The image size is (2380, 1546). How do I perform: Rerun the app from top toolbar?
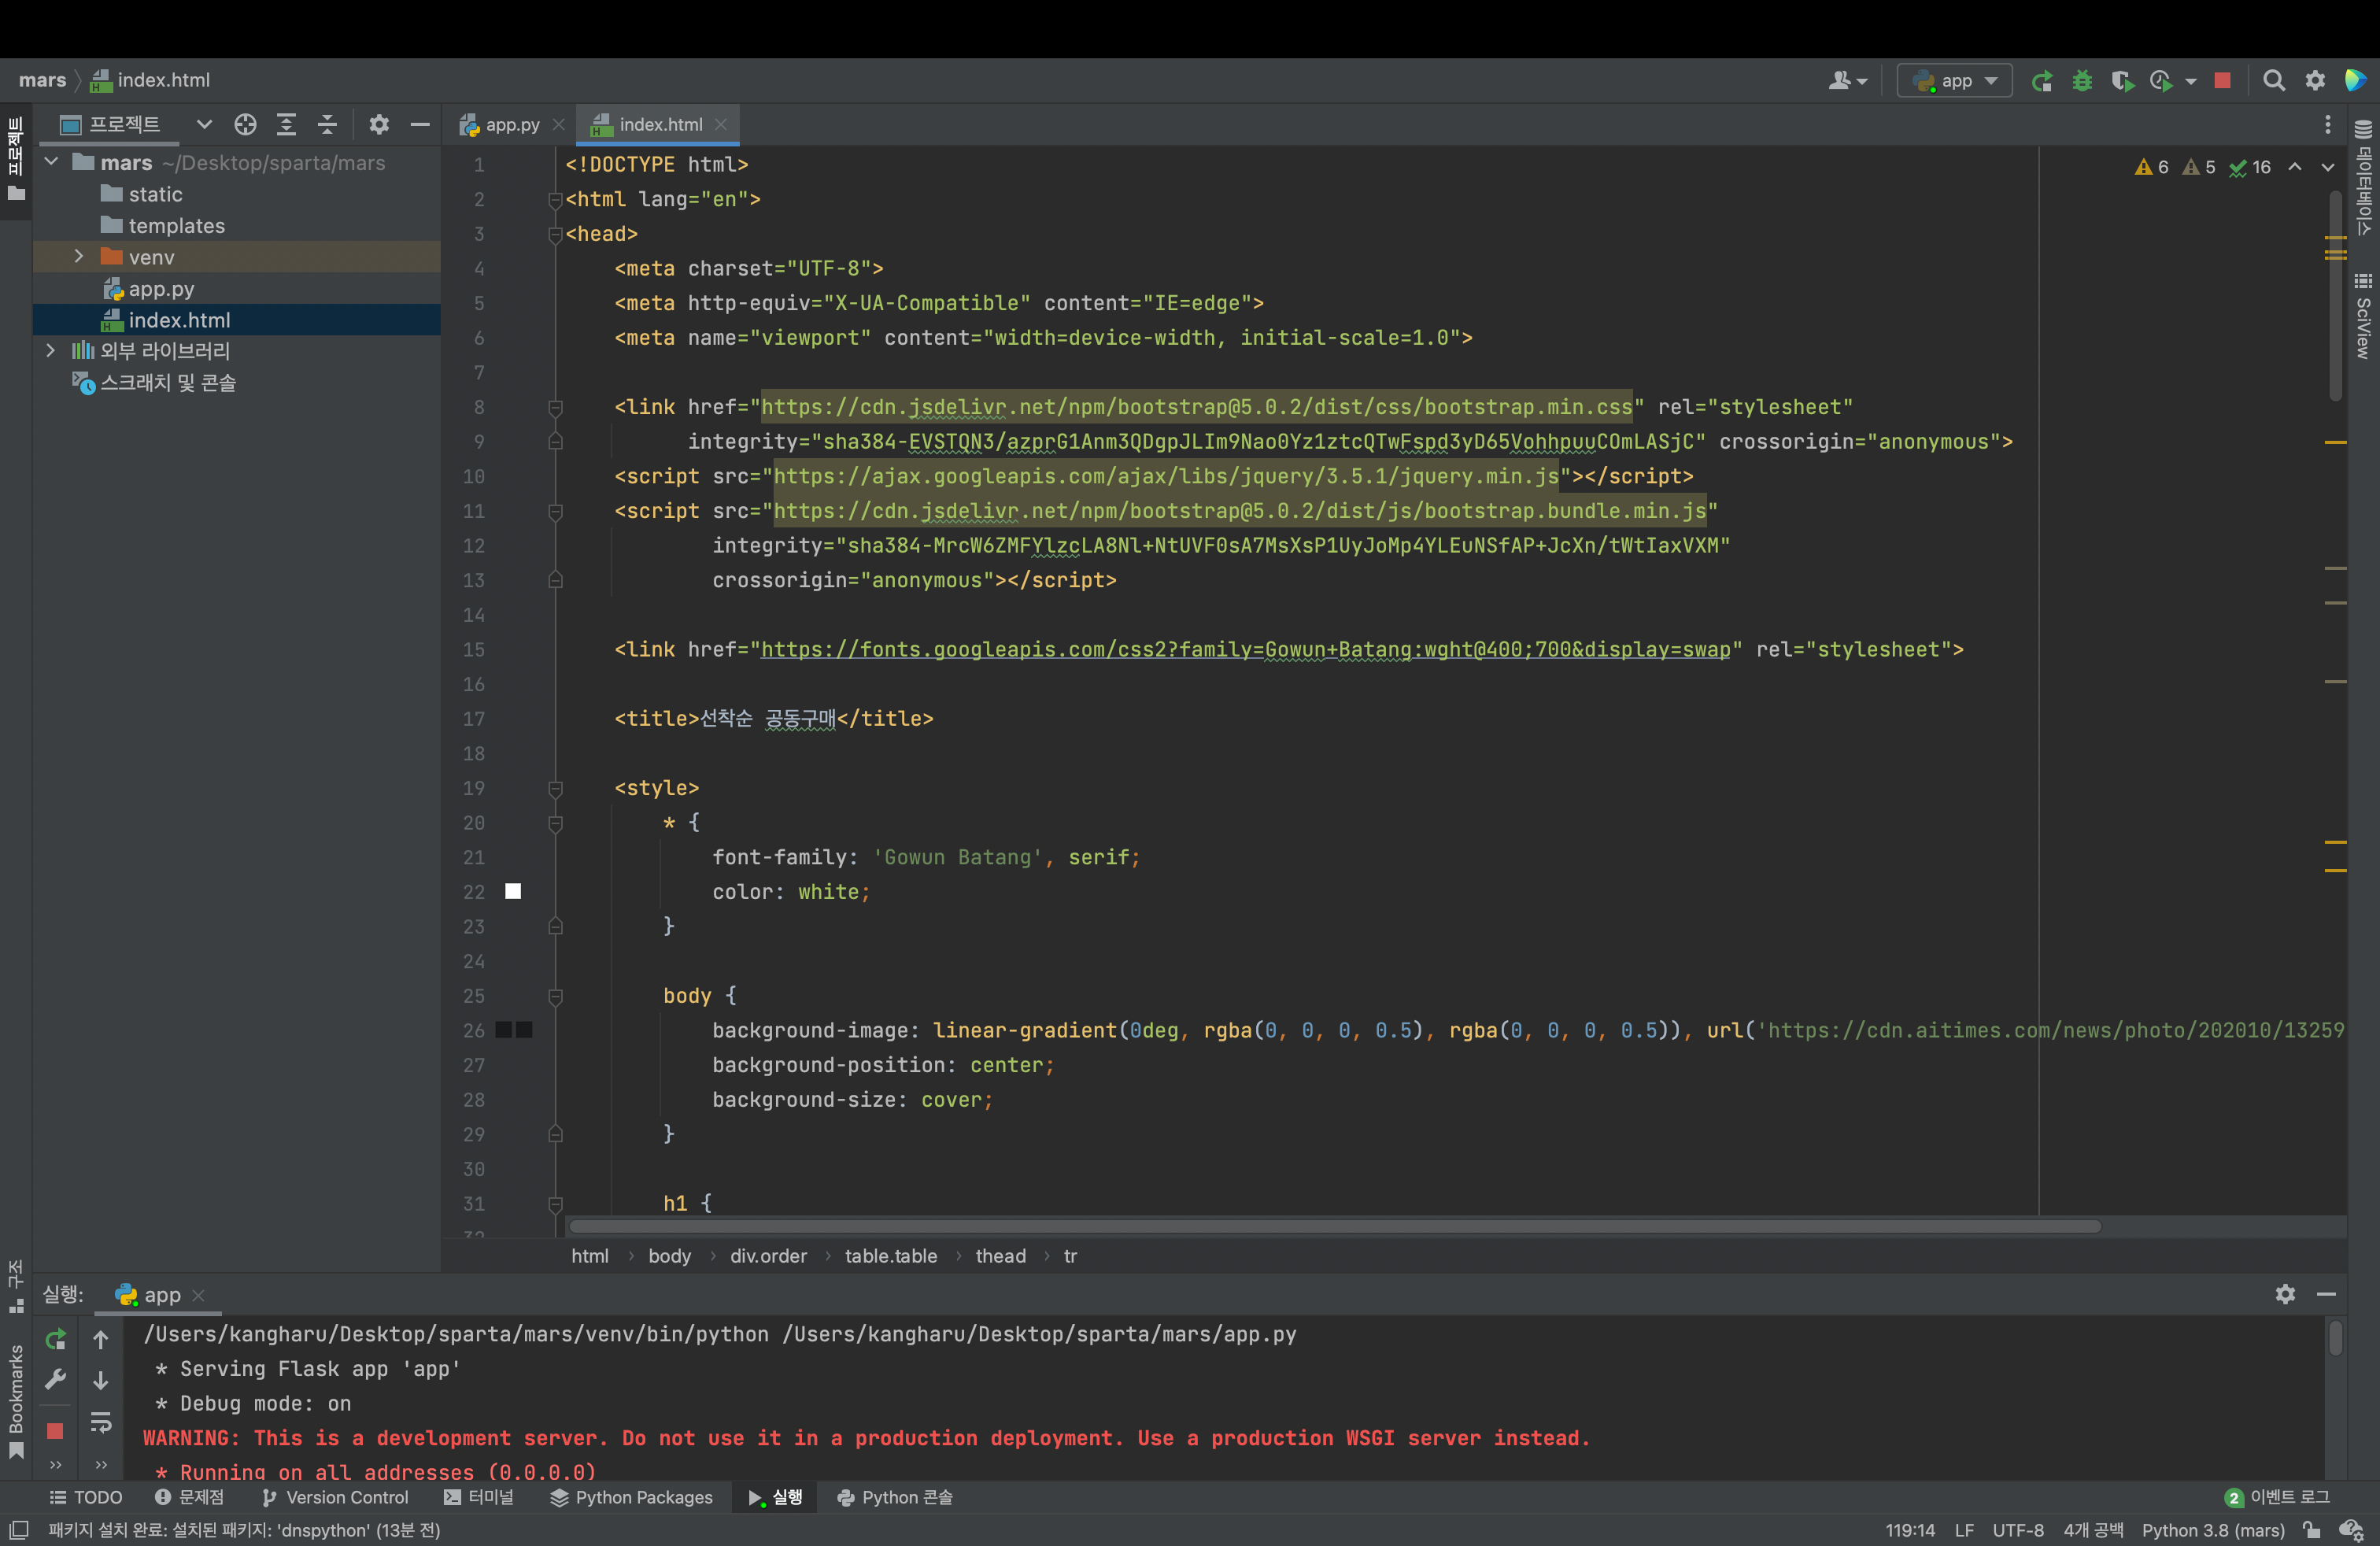(2042, 81)
